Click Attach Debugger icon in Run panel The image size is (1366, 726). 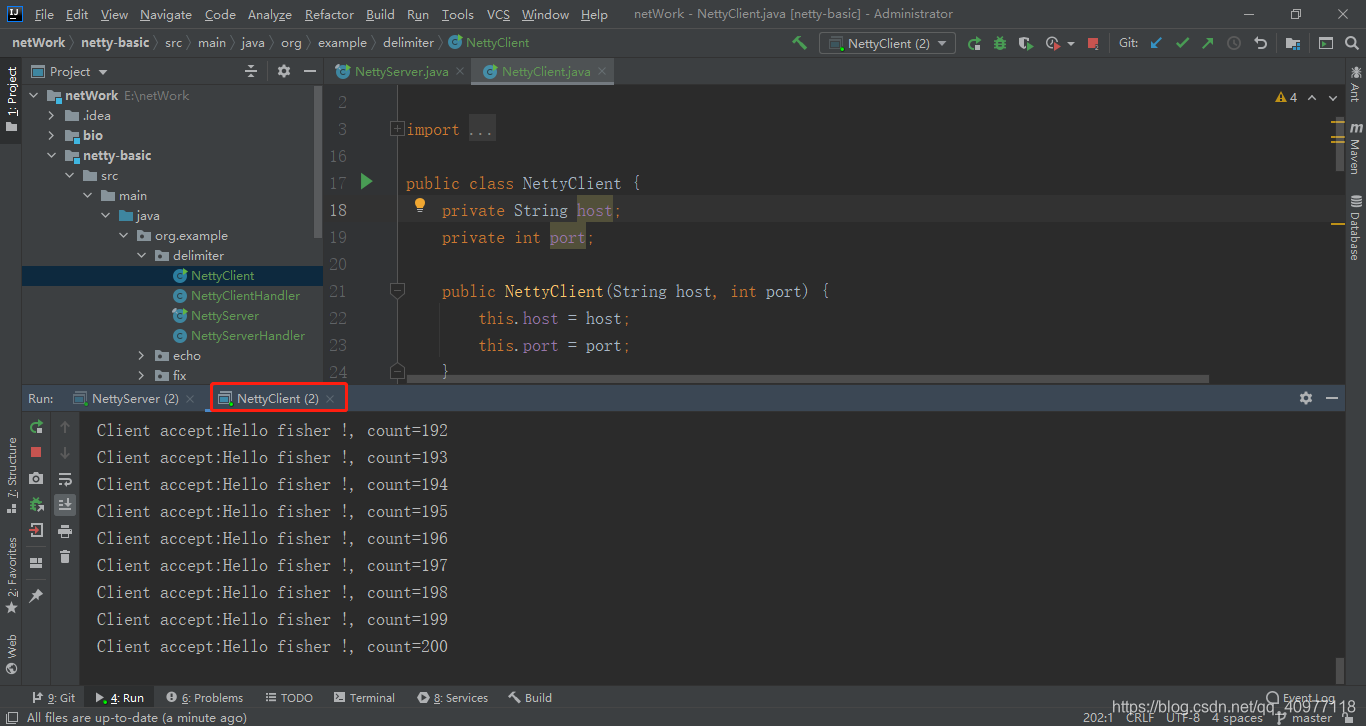point(36,505)
